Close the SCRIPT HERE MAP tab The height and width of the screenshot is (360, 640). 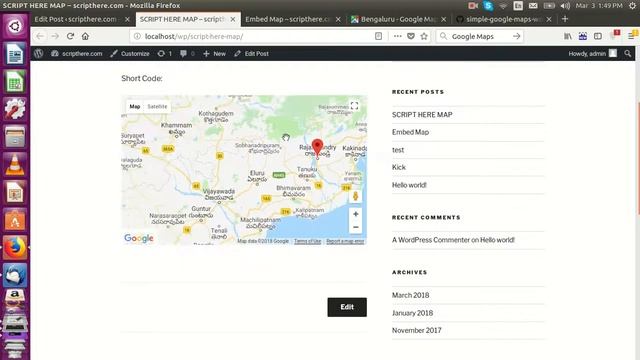coord(233,19)
